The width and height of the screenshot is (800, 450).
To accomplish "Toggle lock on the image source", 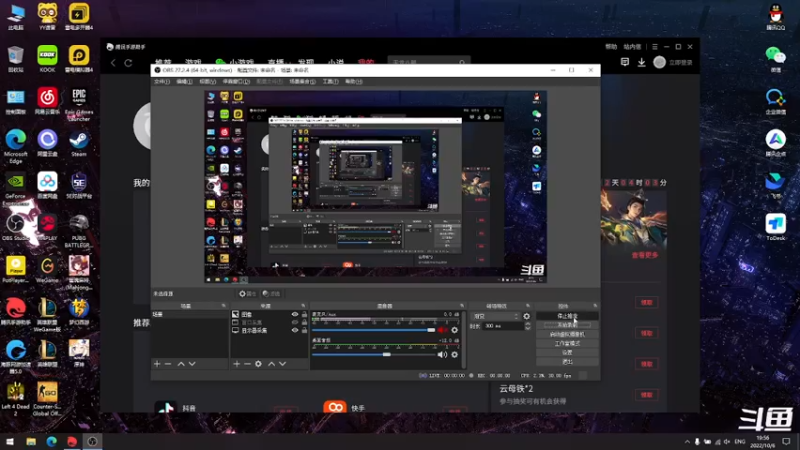I will 304,315.
